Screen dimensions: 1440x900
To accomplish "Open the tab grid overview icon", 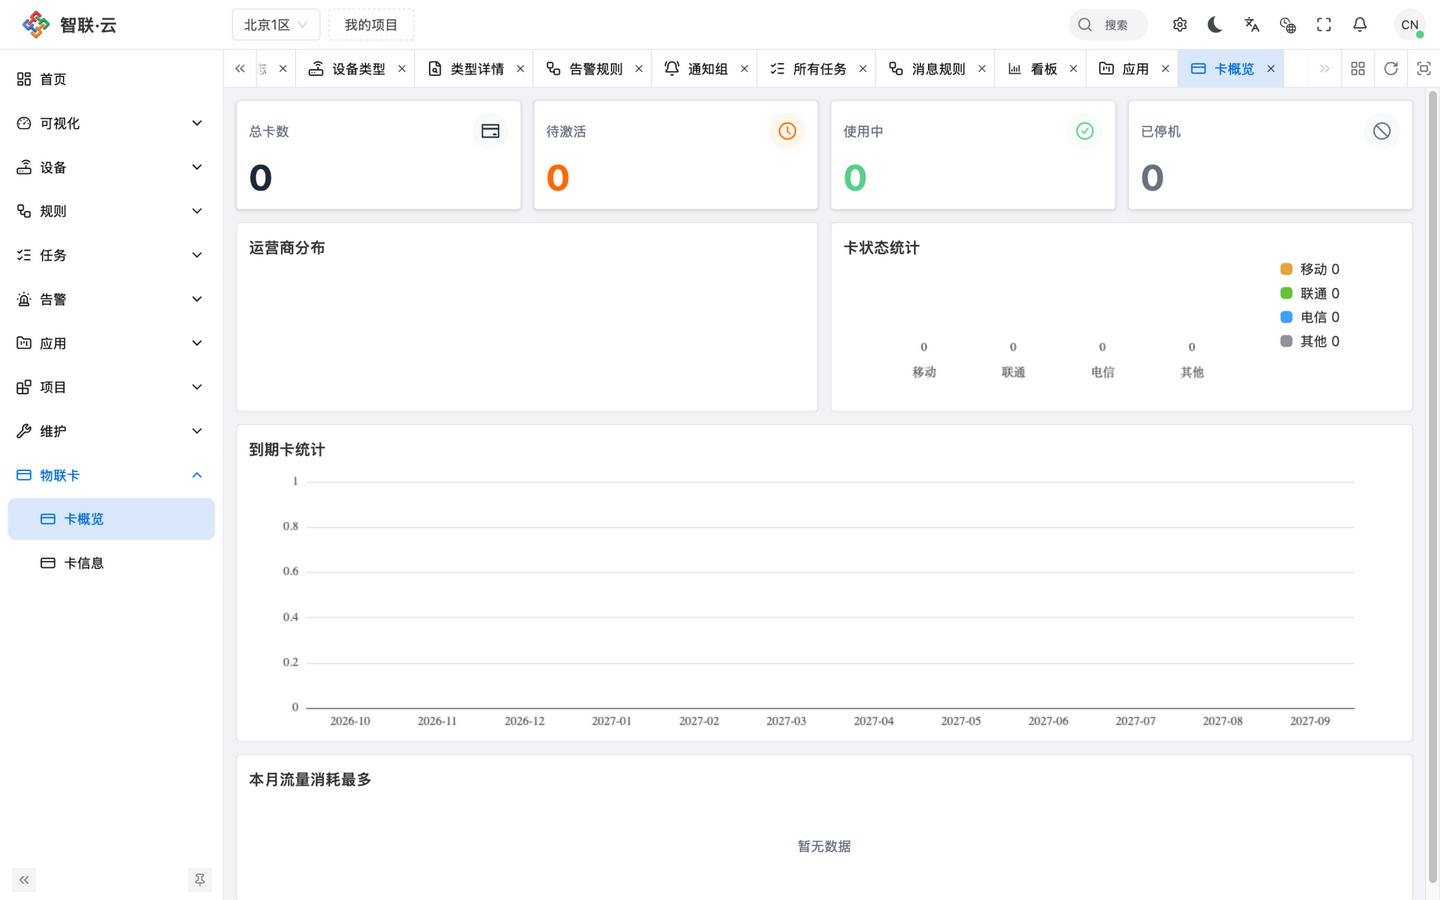I will coord(1358,69).
